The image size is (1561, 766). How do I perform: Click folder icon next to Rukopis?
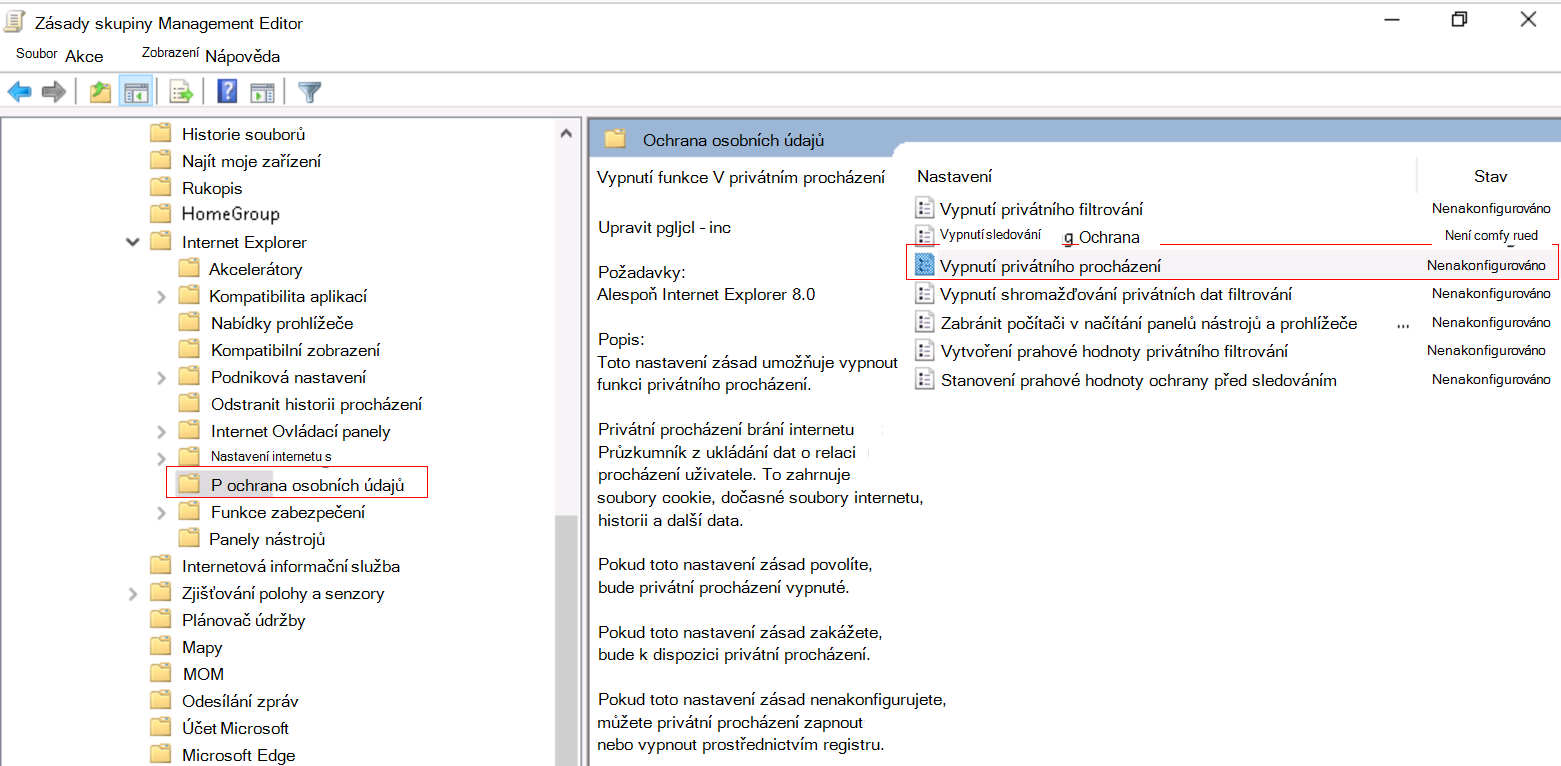[x=161, y=188]
